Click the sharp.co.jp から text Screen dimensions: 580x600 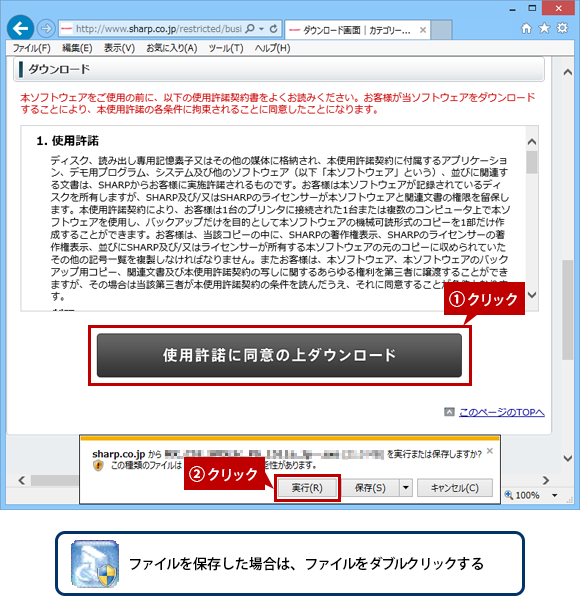pyautogui.click(x=127, y=454)
